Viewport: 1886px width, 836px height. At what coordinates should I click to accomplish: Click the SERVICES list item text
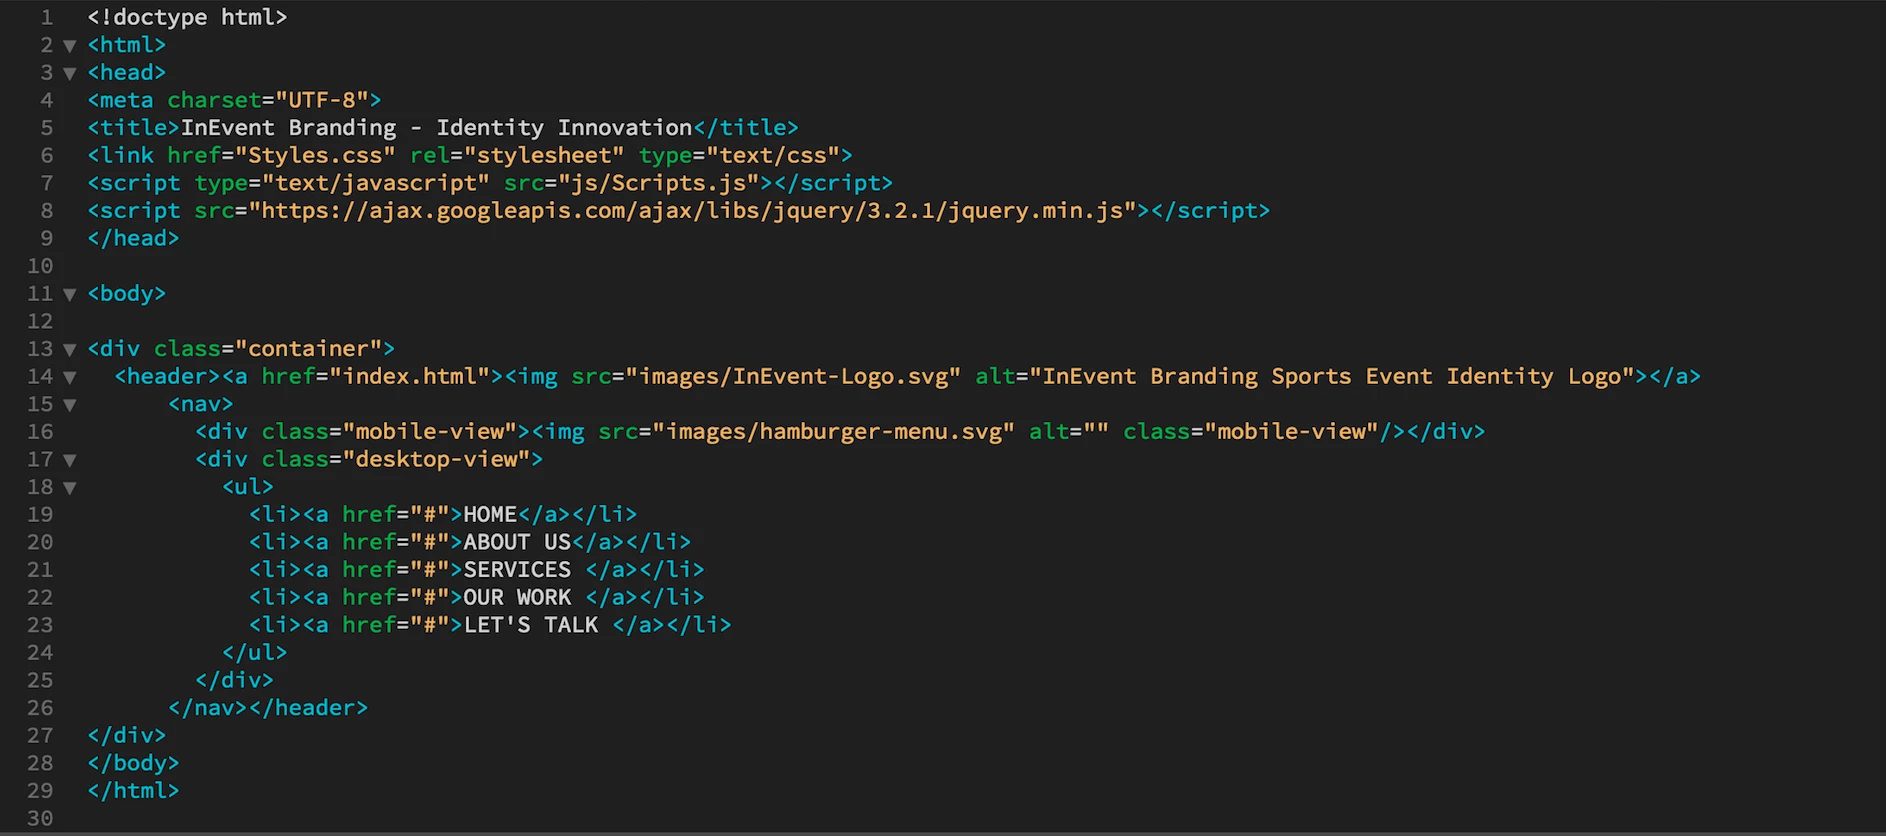point(517,569)
